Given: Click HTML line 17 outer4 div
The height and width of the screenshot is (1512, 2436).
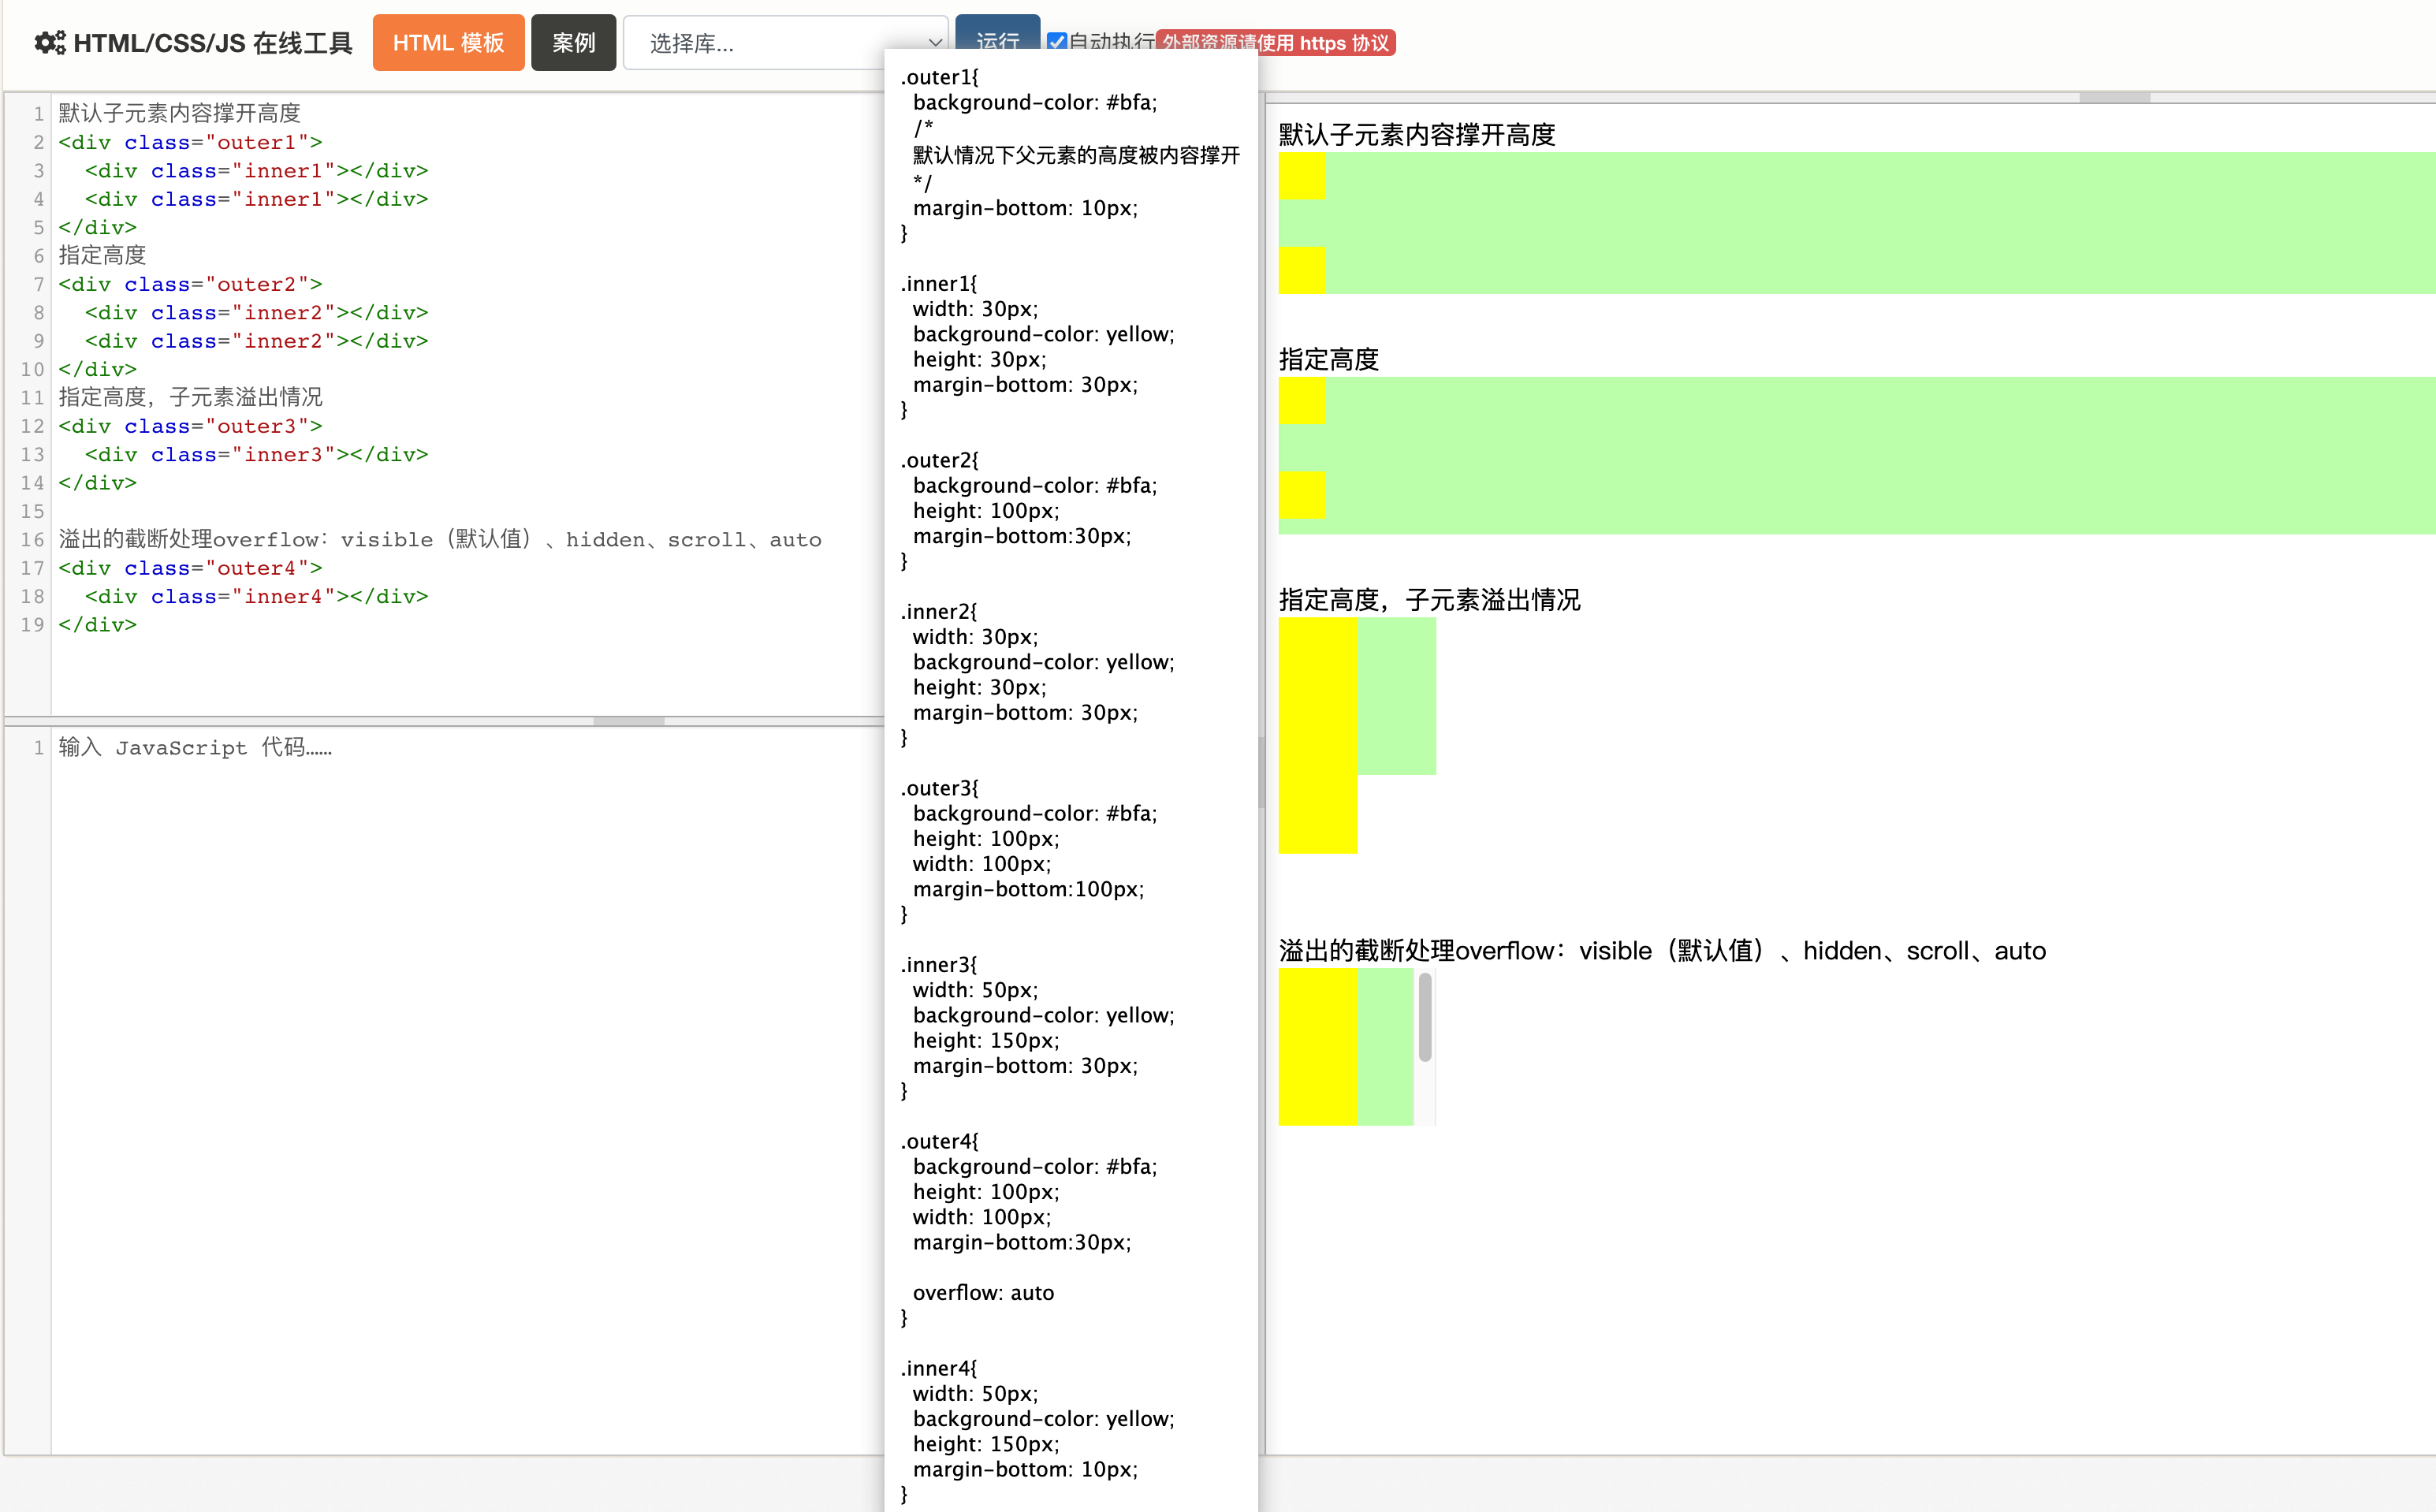Looking at the screenshot, I should 190,568.
